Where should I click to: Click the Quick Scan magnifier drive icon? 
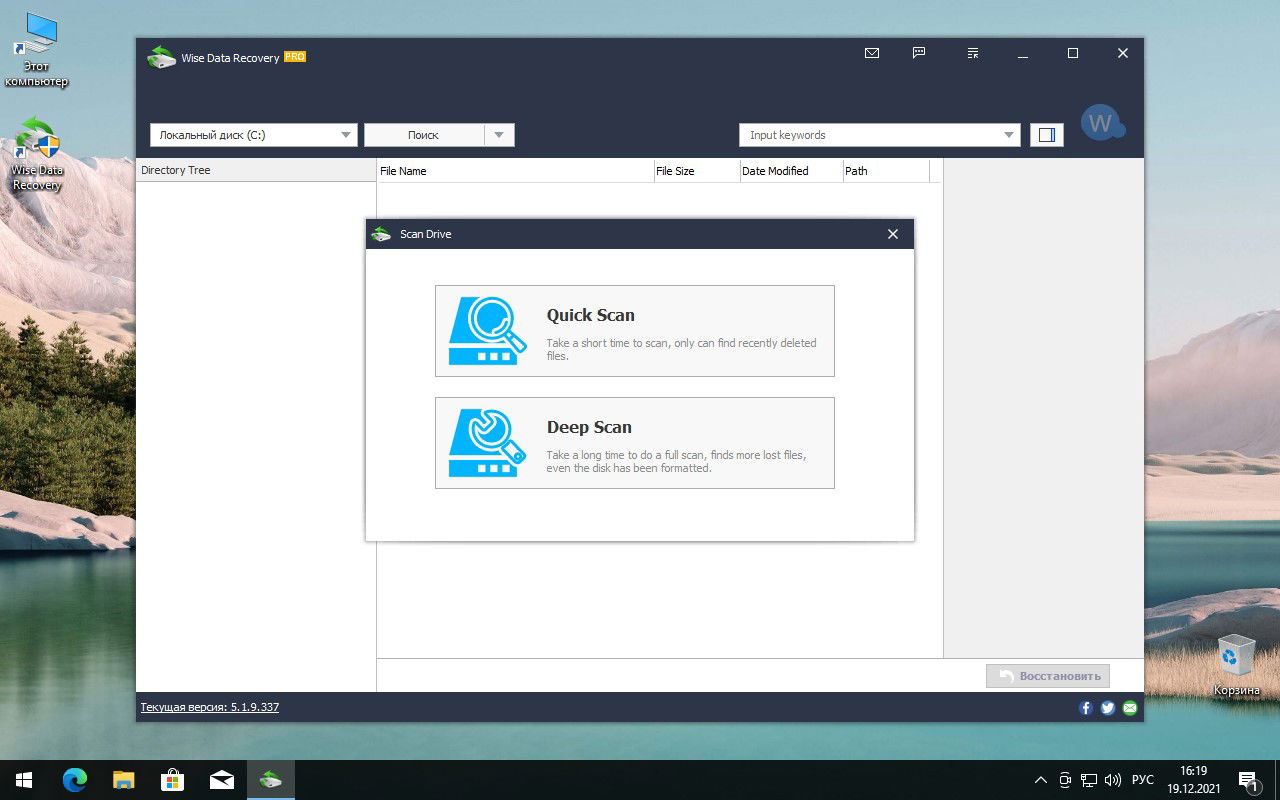coord(487,331)
